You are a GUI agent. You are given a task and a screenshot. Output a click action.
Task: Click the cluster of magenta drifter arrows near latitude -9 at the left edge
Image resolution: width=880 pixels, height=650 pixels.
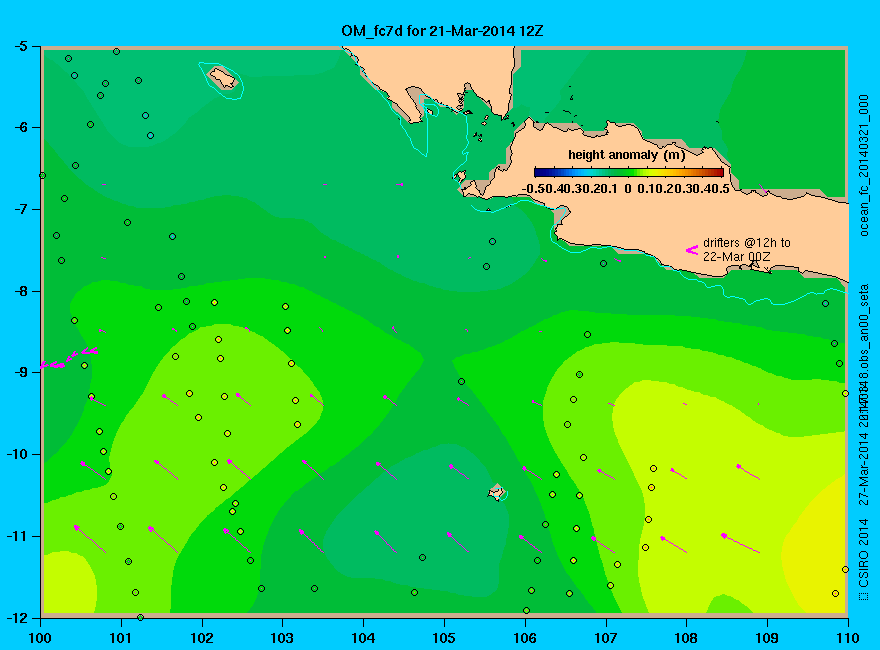point(70,358)
